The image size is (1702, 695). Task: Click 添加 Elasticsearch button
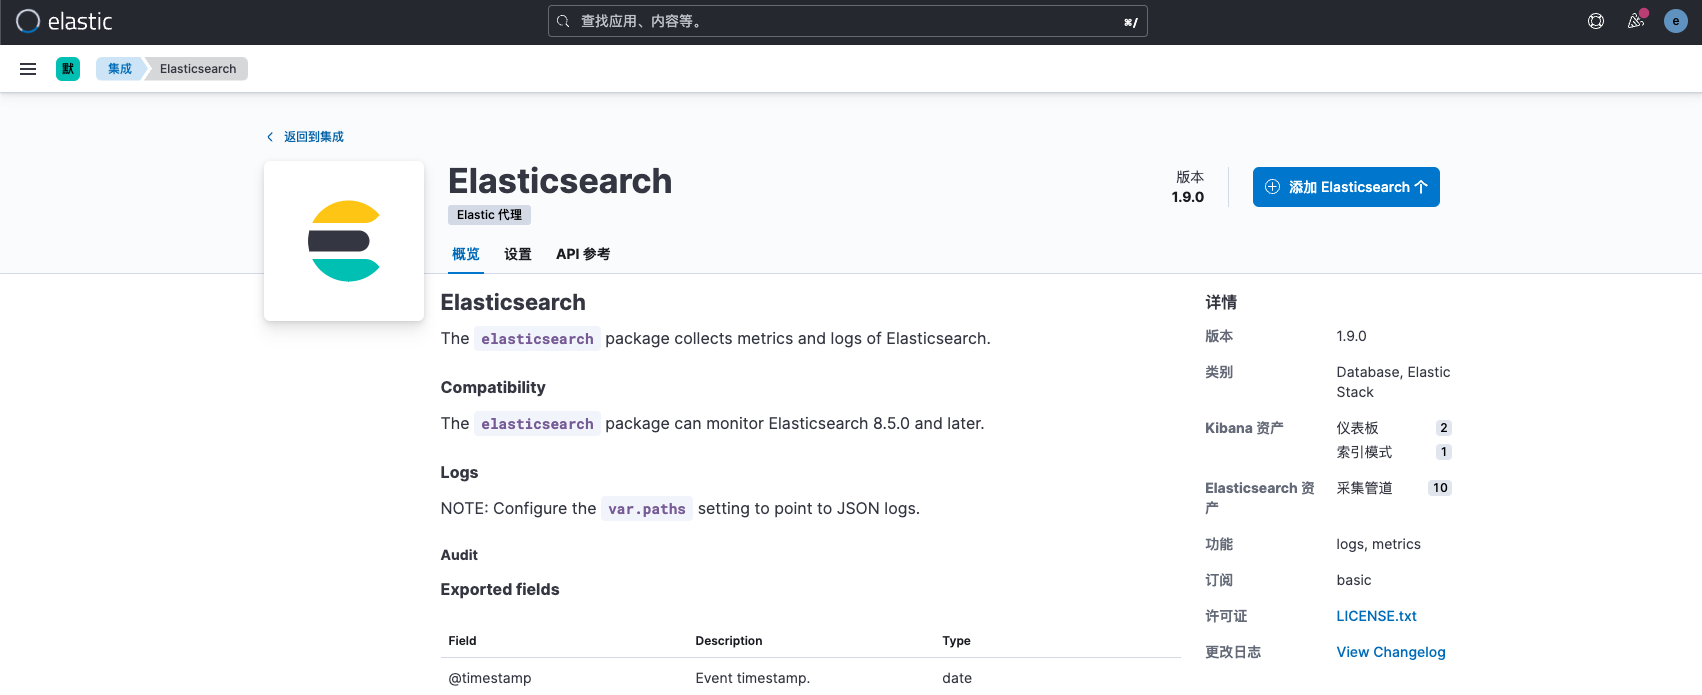click(1346, 187)
